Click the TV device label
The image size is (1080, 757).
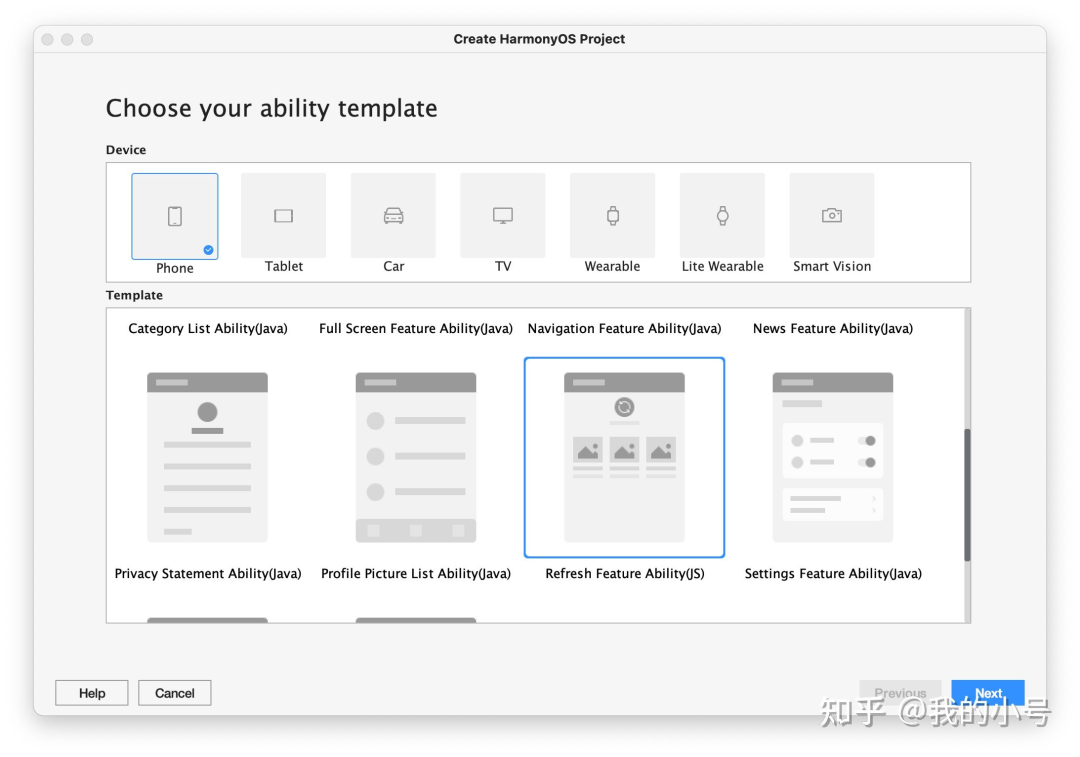click(x=503, y=267)
